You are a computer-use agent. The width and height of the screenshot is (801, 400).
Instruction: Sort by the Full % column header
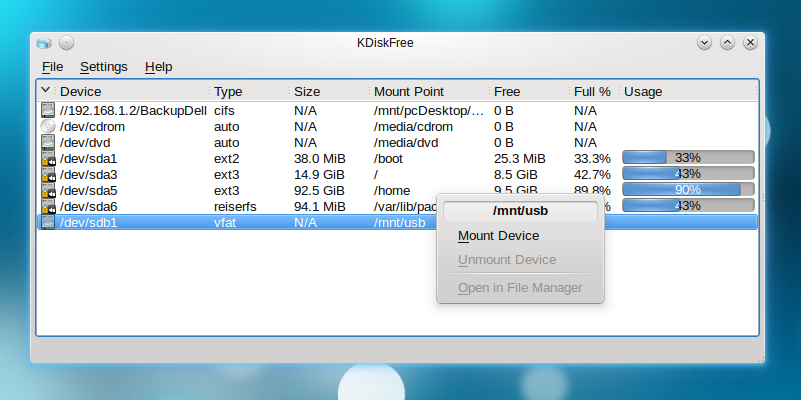pyautogui.click(x=592, y=92)
